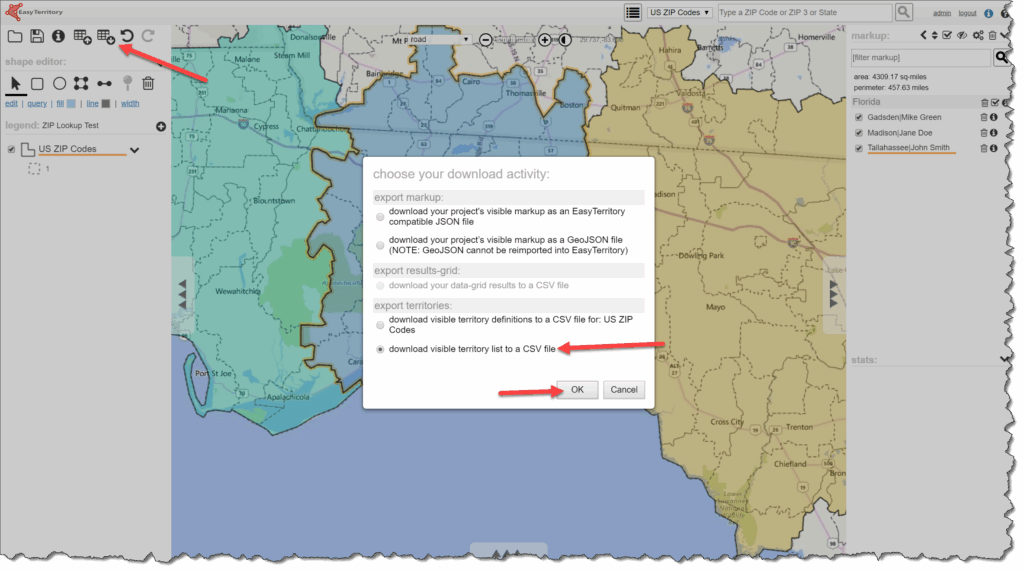Open project info icon in left toolbar

58,37
